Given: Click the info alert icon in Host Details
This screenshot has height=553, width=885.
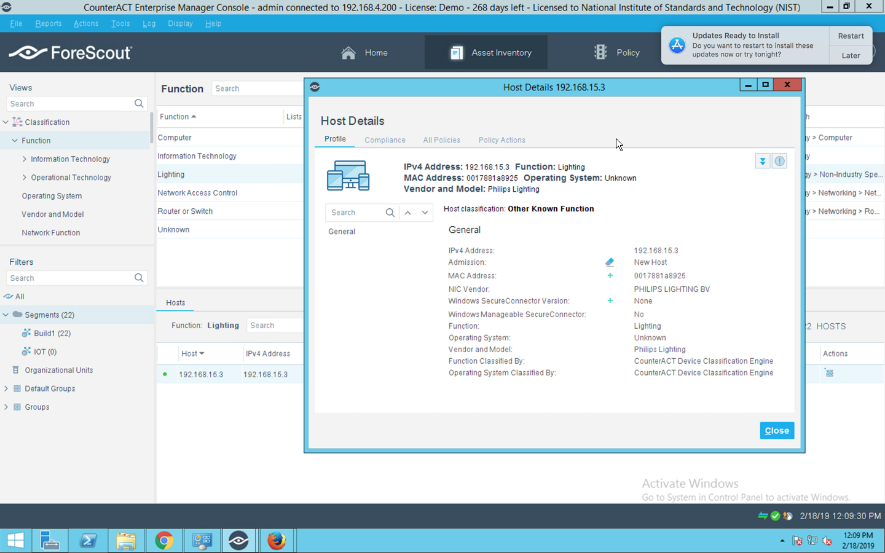Looking at the screenshot, I should (x=779, y=161).
